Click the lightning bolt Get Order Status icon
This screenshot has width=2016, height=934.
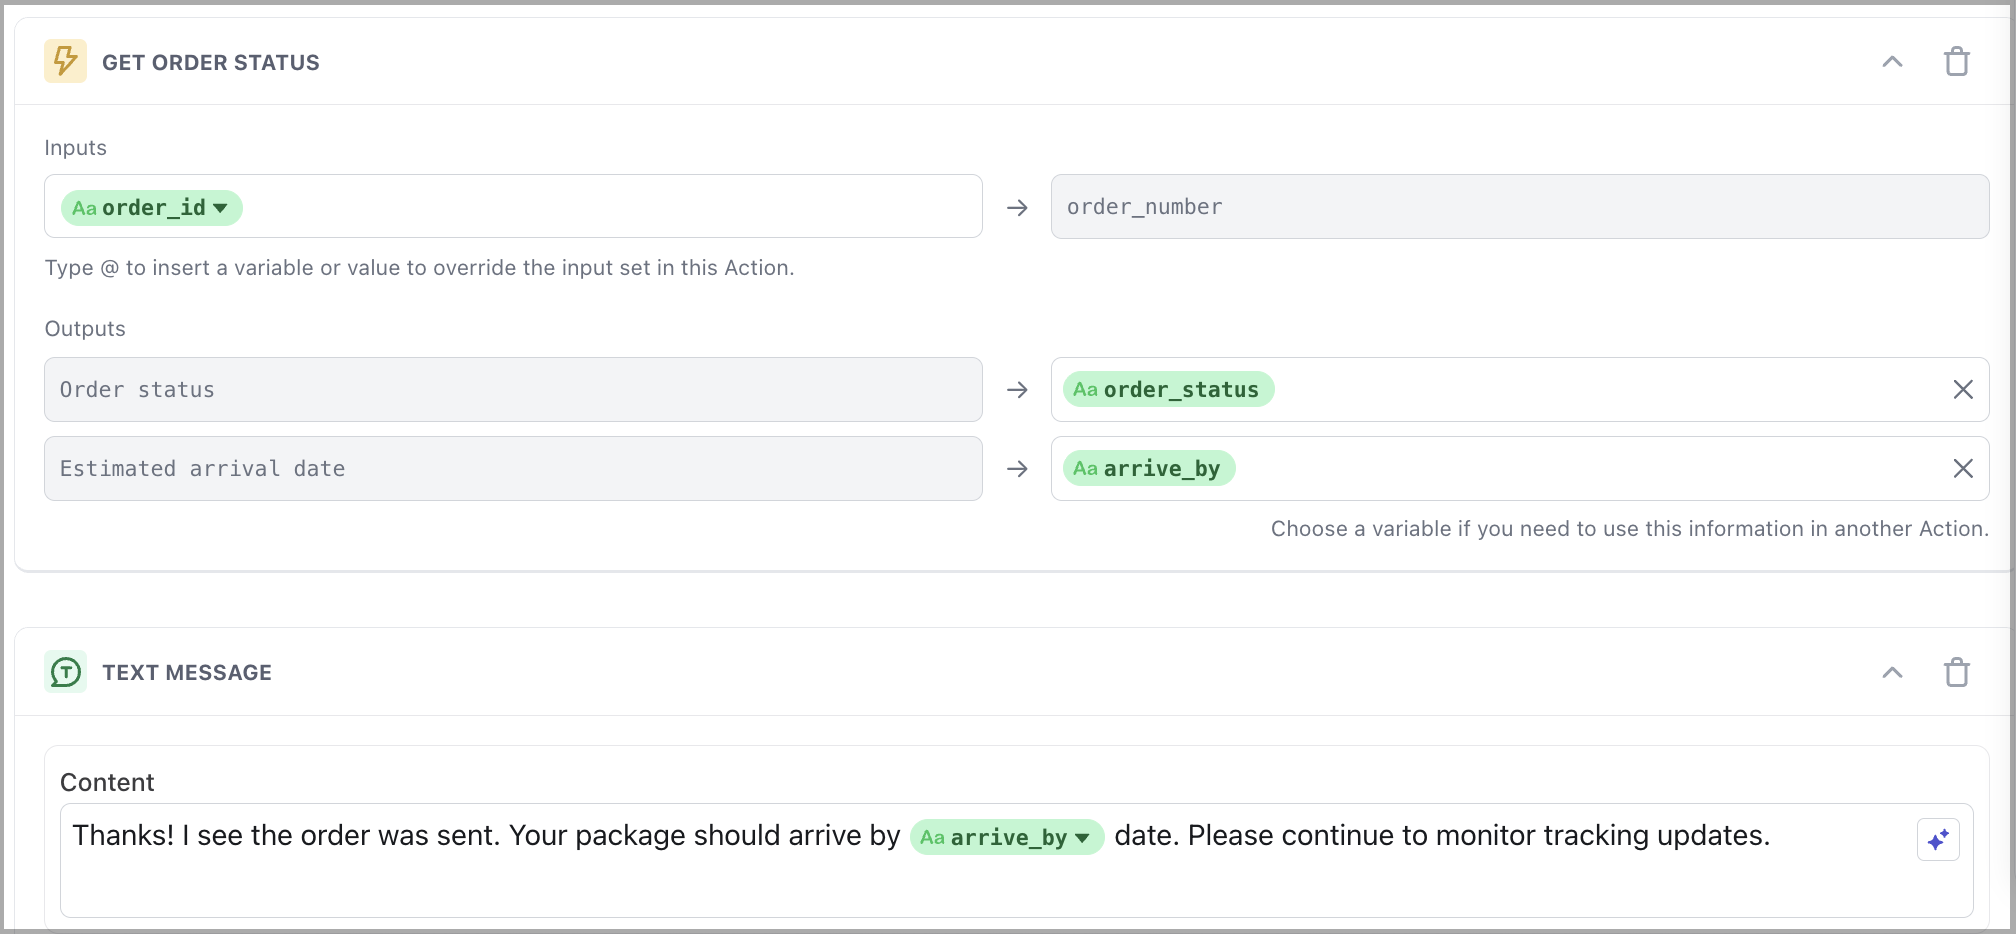65,61
